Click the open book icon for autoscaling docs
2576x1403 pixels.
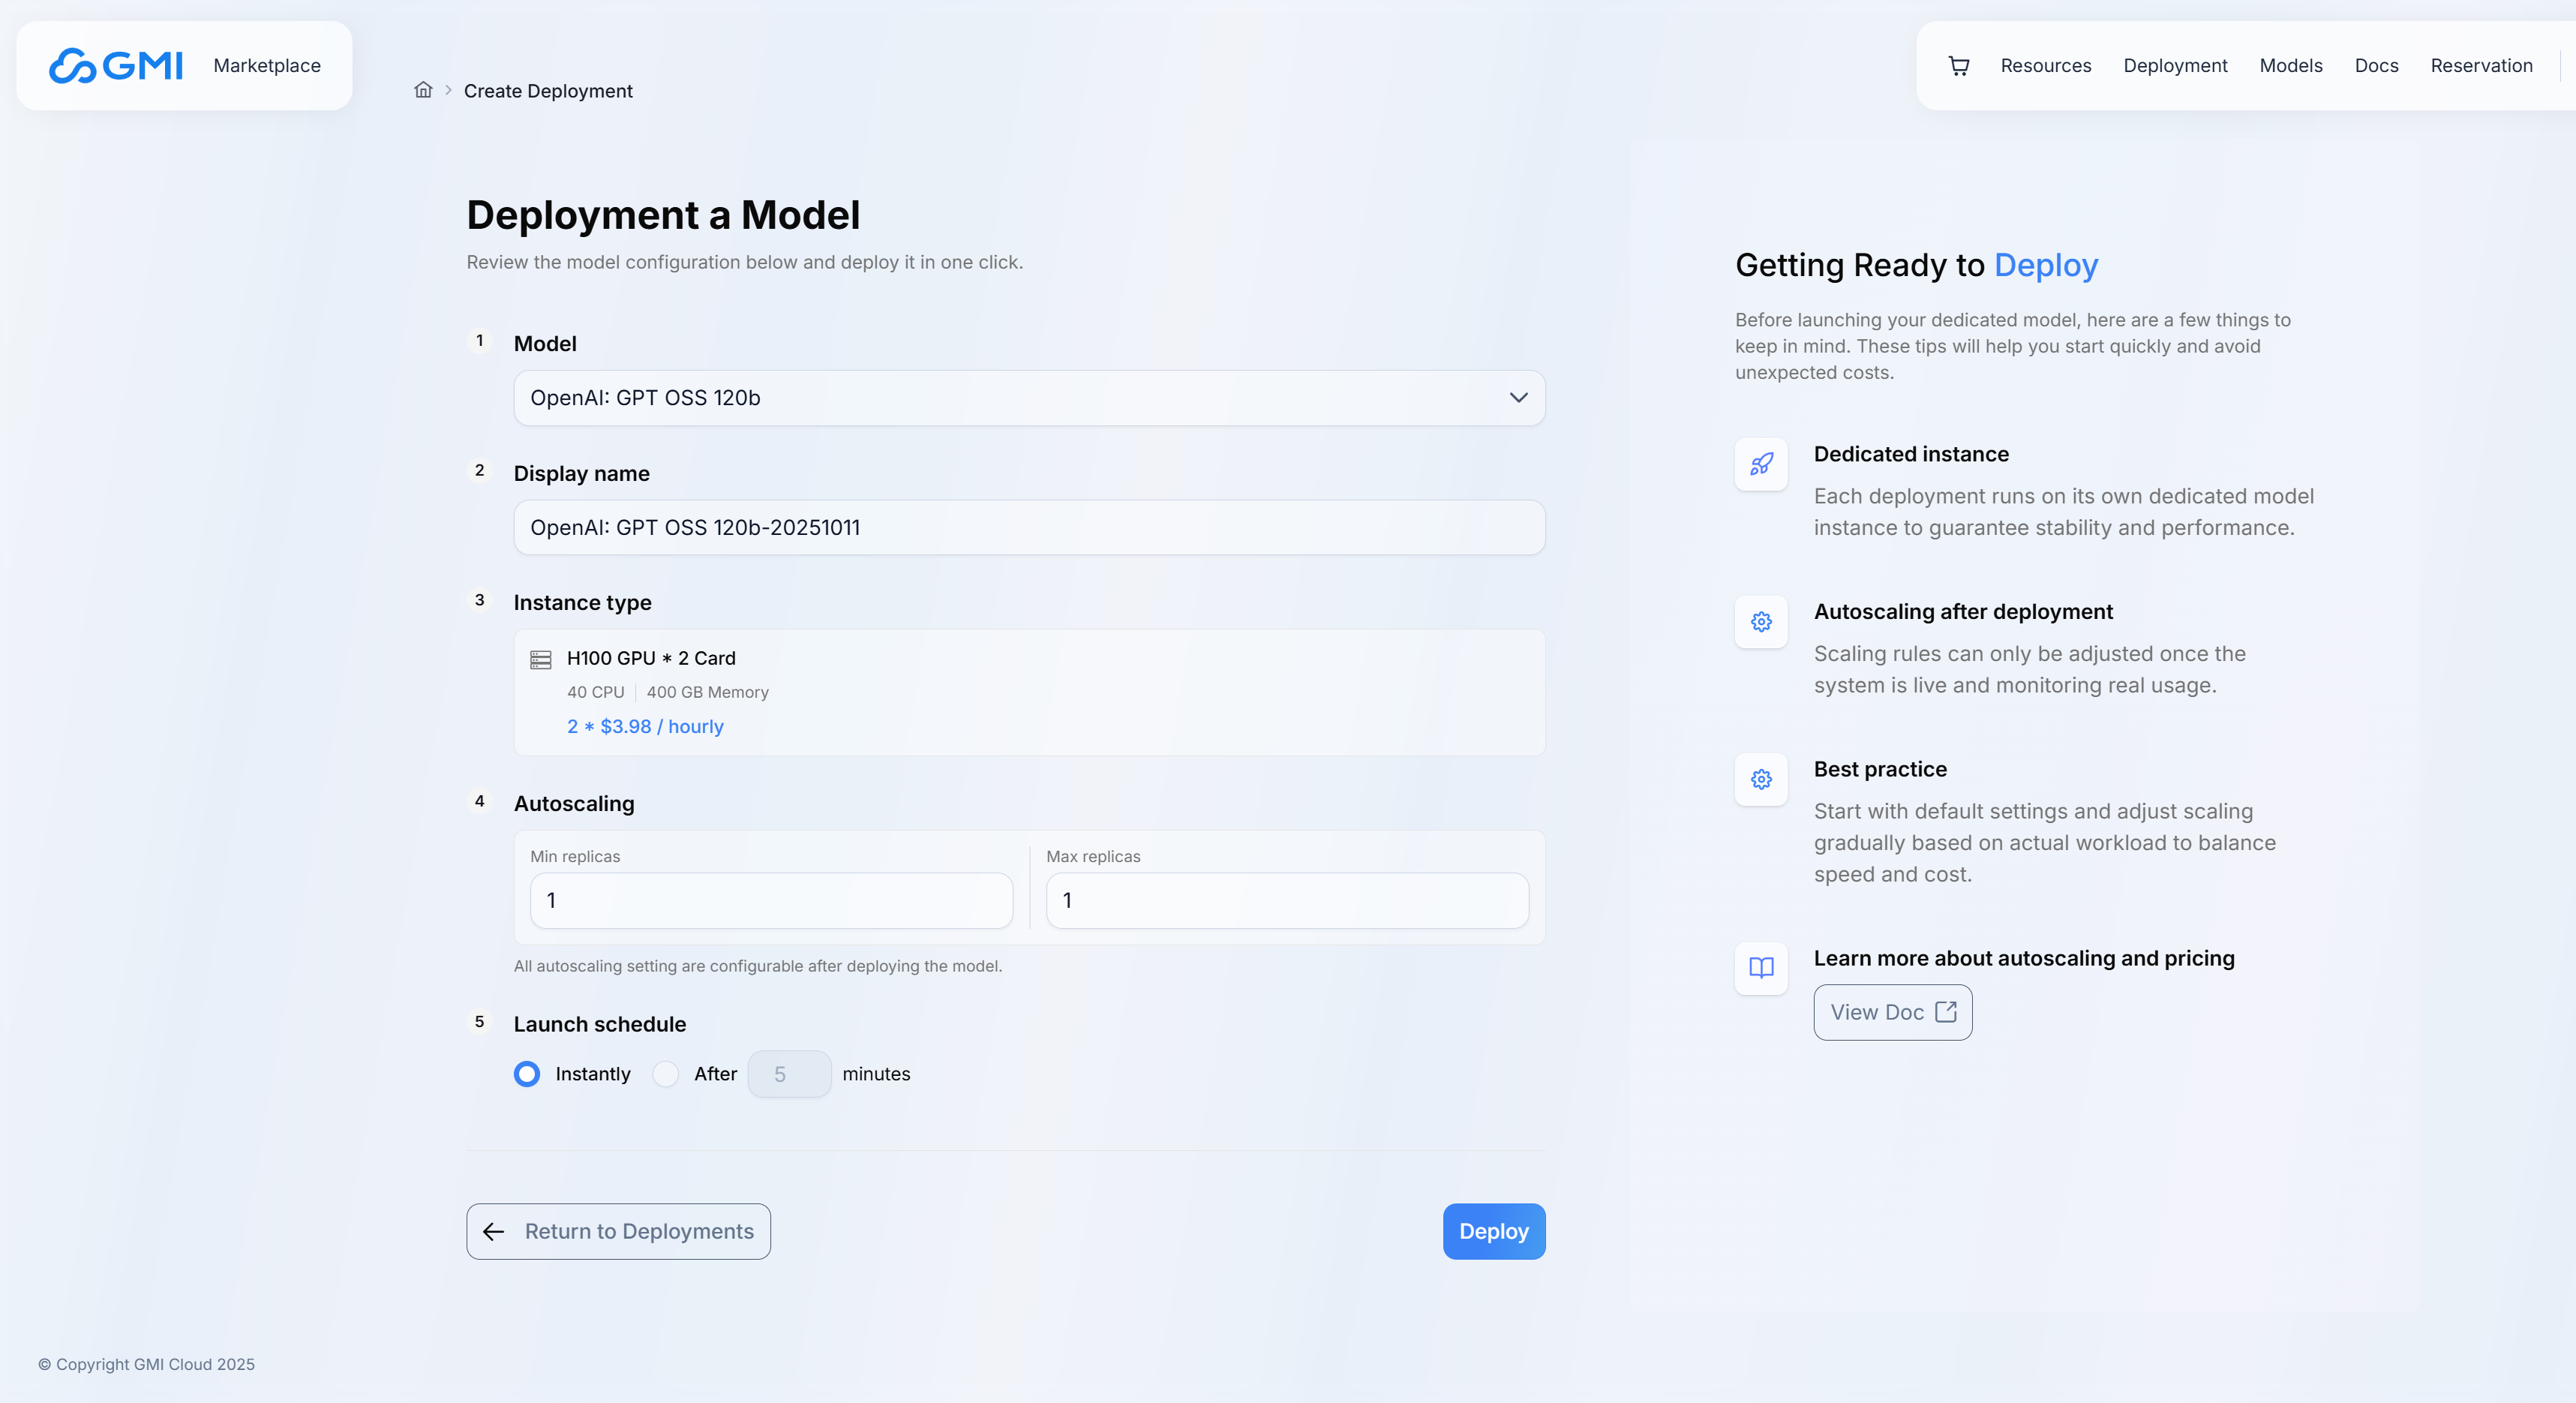pos(1761,968)
